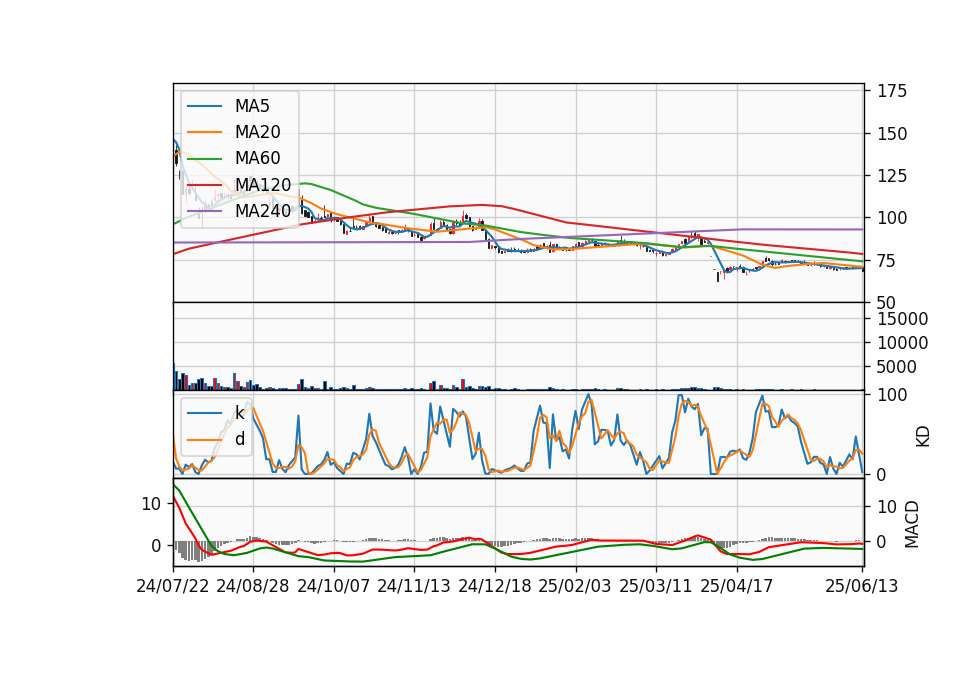The width and height of the screenshot is (960, 690).
Task: Click the MA120 legend label
Action: coord(263,185)
